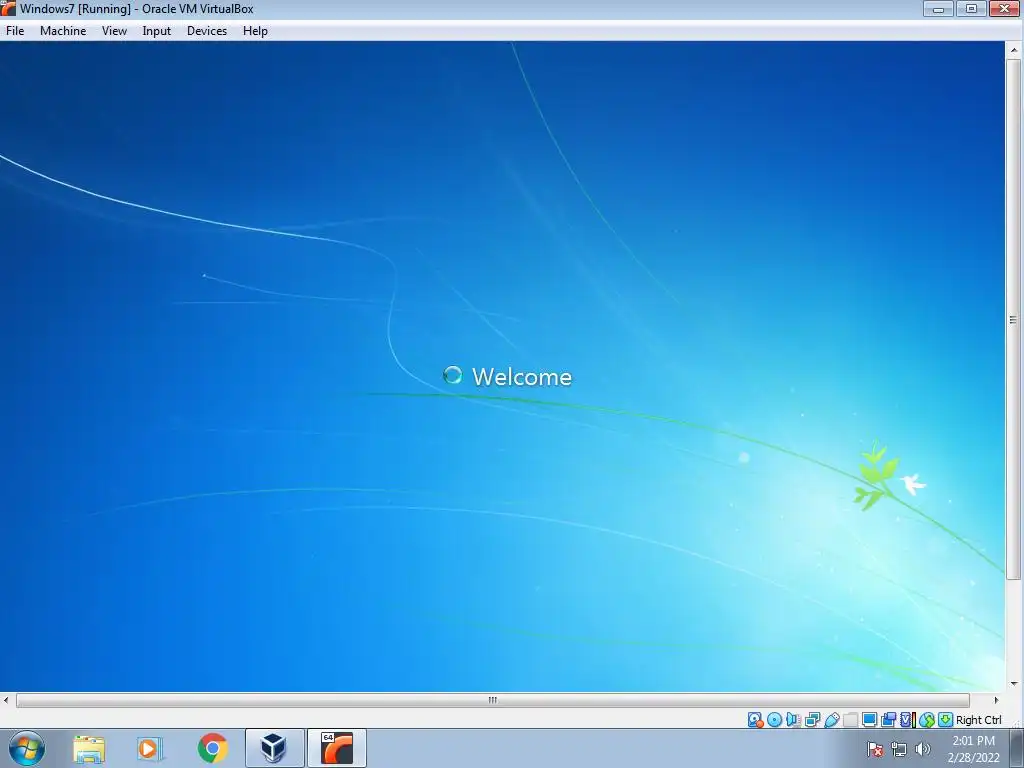Click the keyboard capture green arrow icon

[x=946, y=720]
